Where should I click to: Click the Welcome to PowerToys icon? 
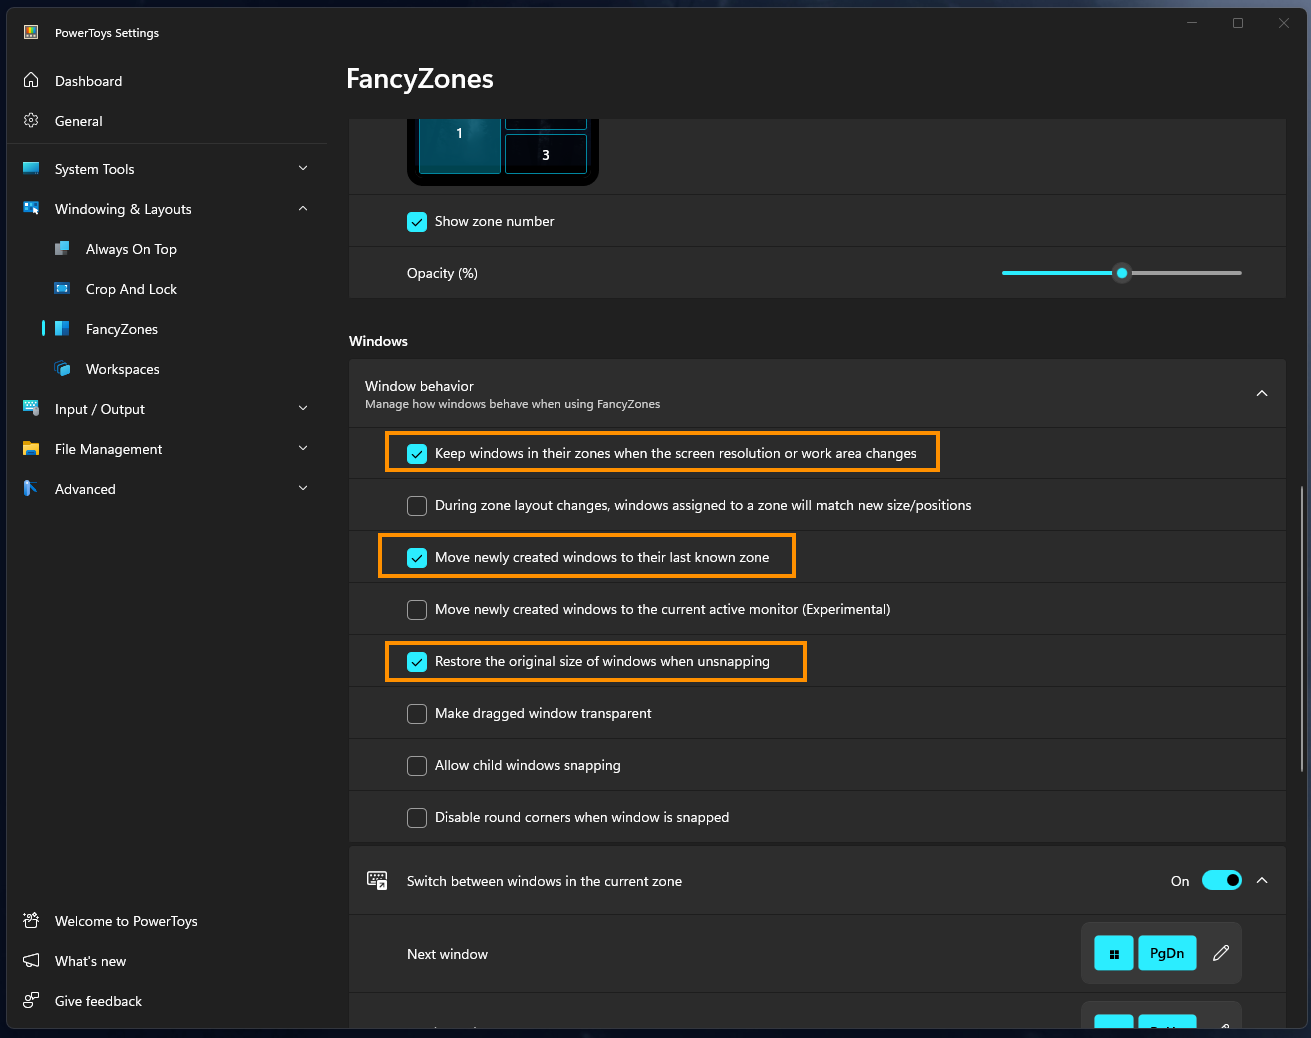tap(31, 921)
